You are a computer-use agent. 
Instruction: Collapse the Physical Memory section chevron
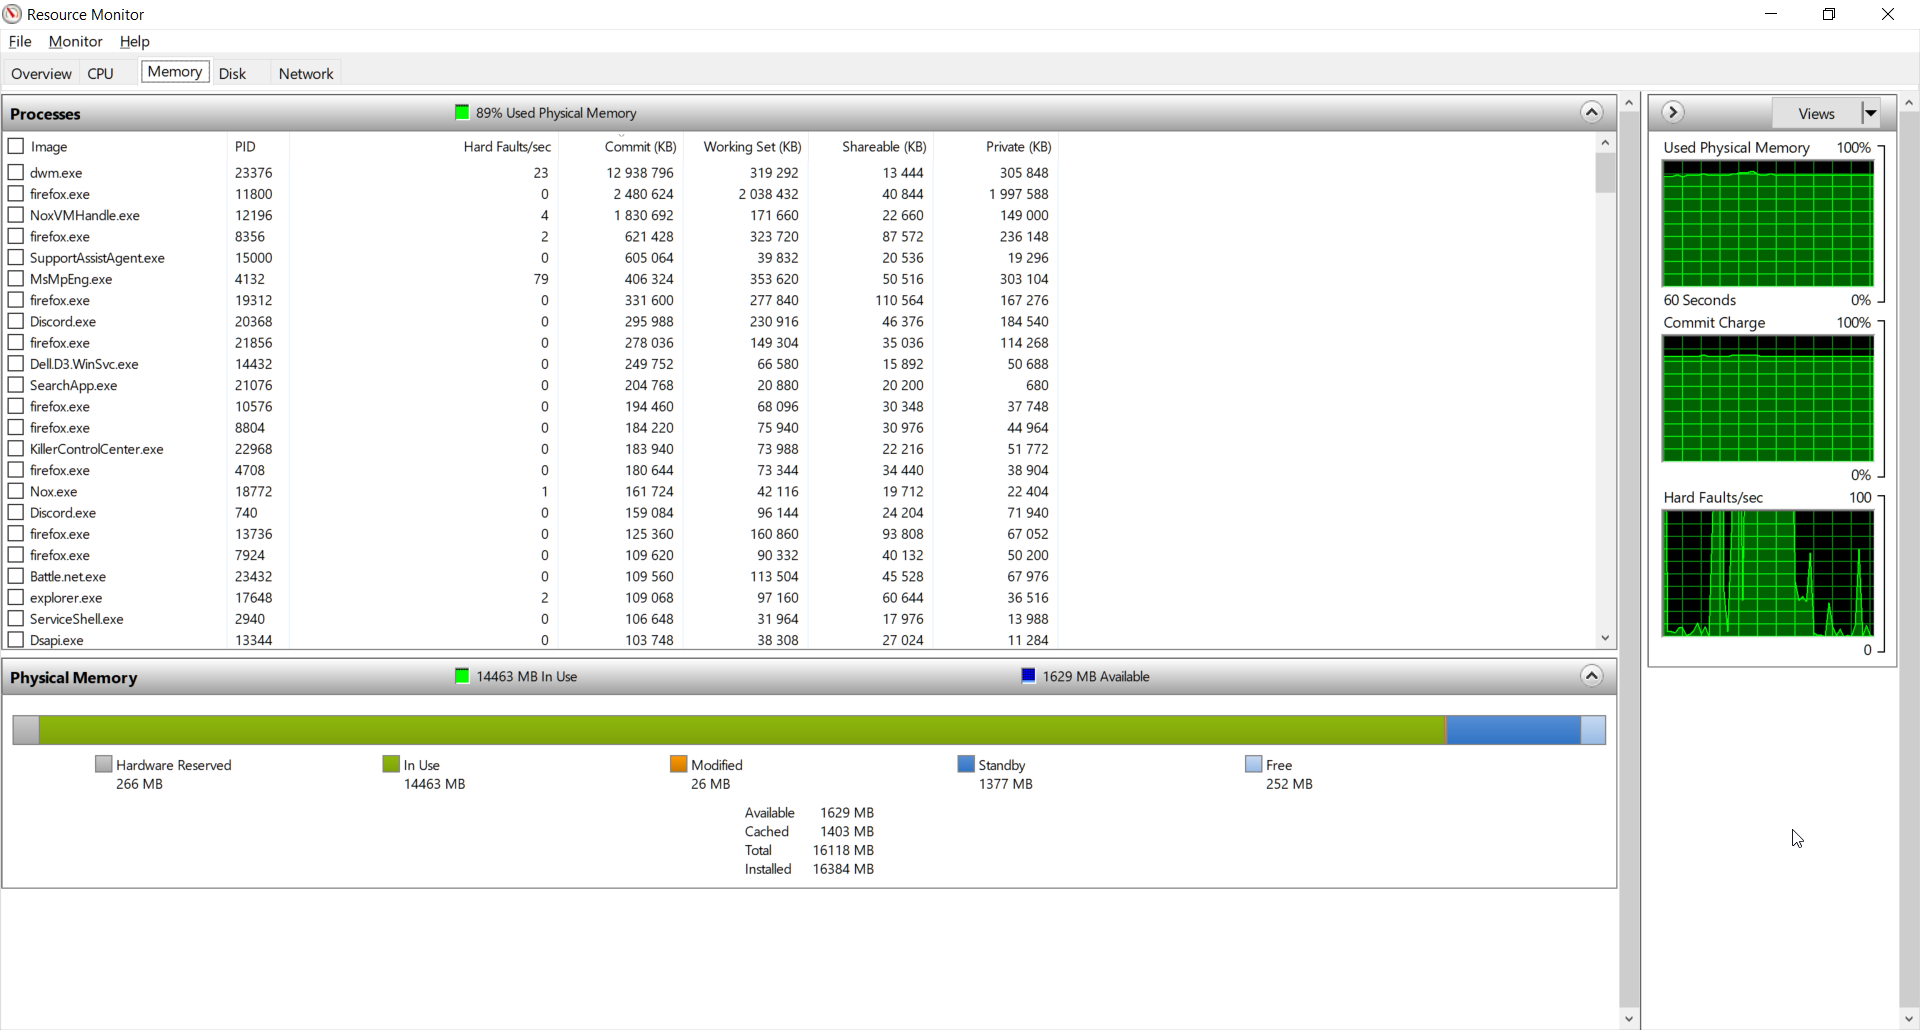[x=1591, y=677]
